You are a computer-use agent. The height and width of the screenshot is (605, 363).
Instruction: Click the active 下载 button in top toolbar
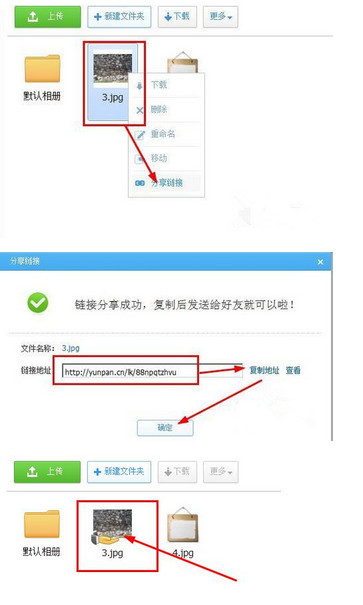177,17
